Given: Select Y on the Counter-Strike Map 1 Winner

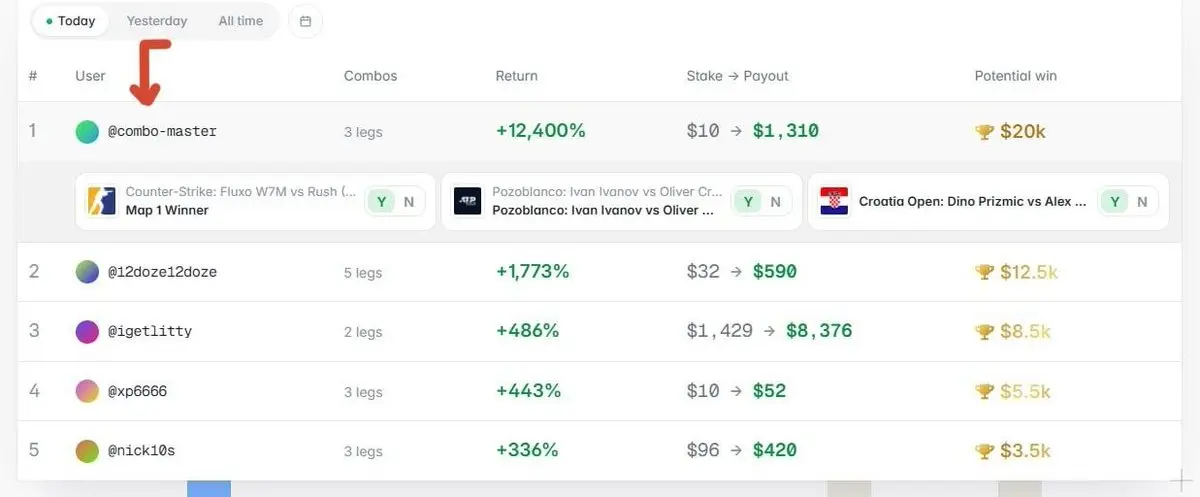Looking at the screenshot, I should pos(381,201).
